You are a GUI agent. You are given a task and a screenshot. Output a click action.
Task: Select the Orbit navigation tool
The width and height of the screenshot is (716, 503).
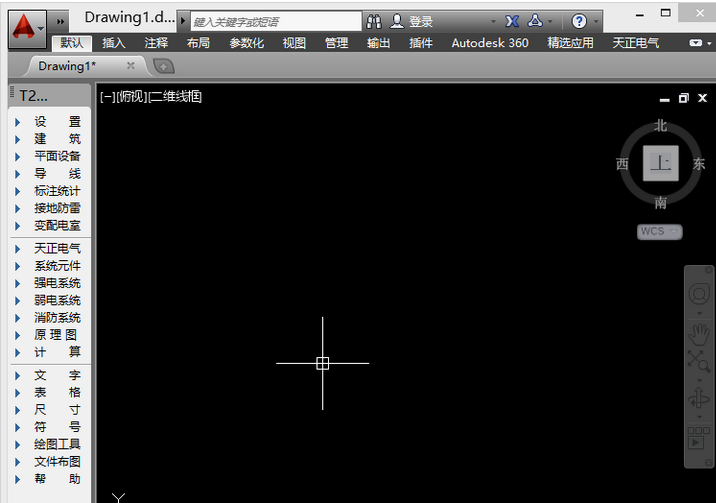point(699,398)
